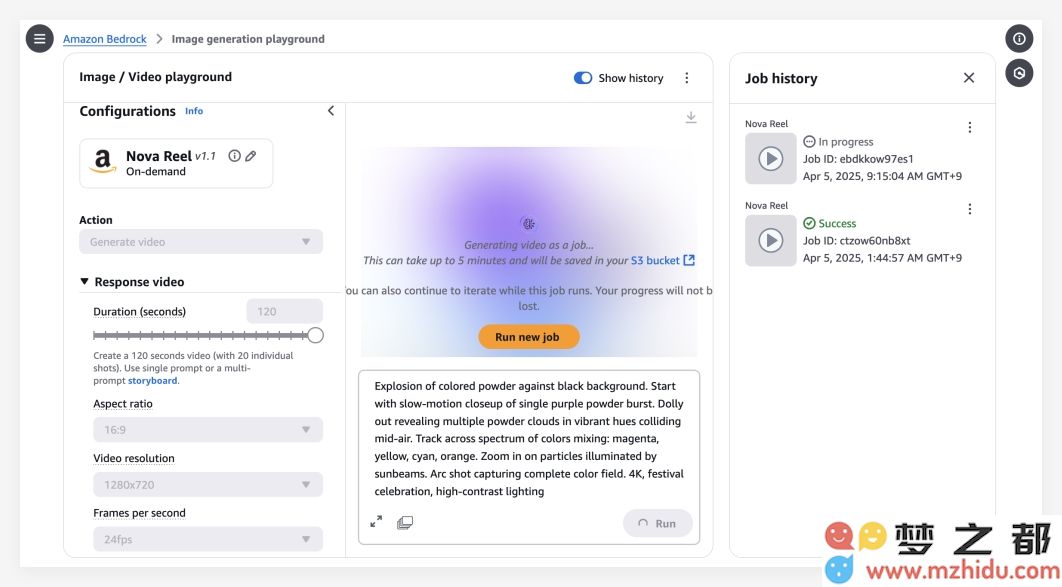This screenshot has width=1062, height=587.
Task: Open options menu for the In progress job
Action: (969, 128)
